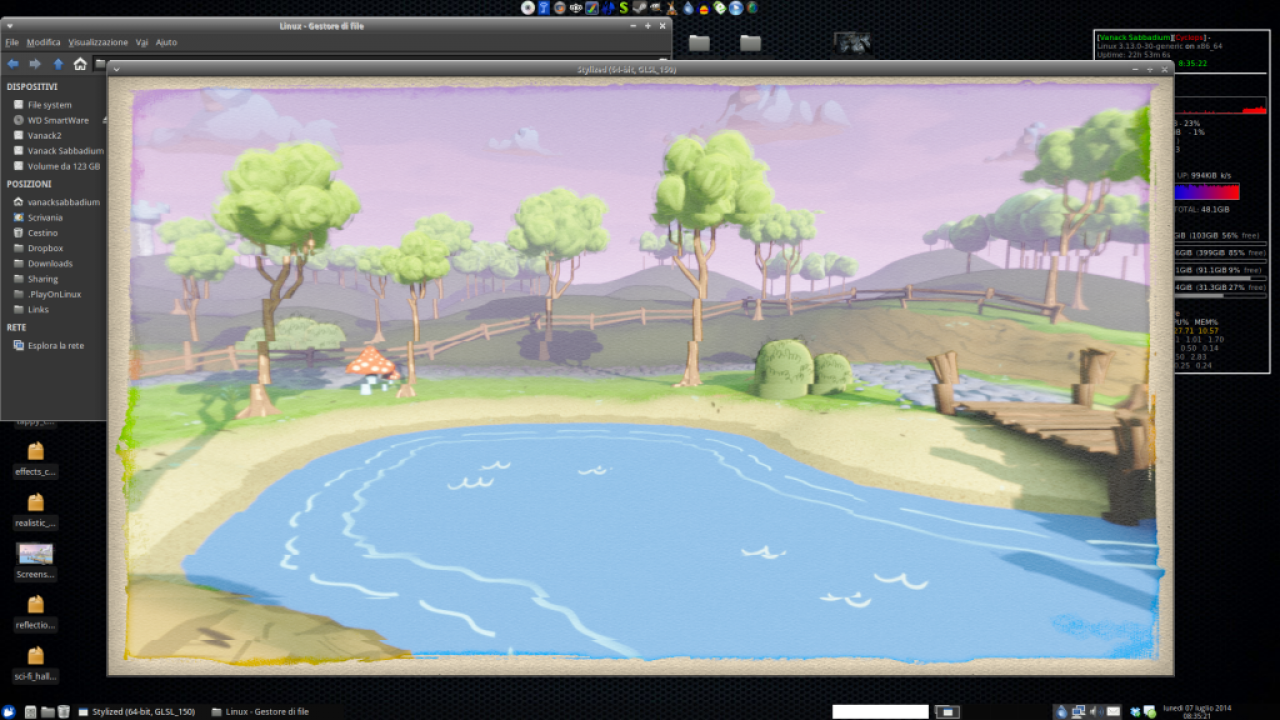Launch Steam from the top dock
The width and height of the screenshot is (1280, 720).
pos(640,8)
